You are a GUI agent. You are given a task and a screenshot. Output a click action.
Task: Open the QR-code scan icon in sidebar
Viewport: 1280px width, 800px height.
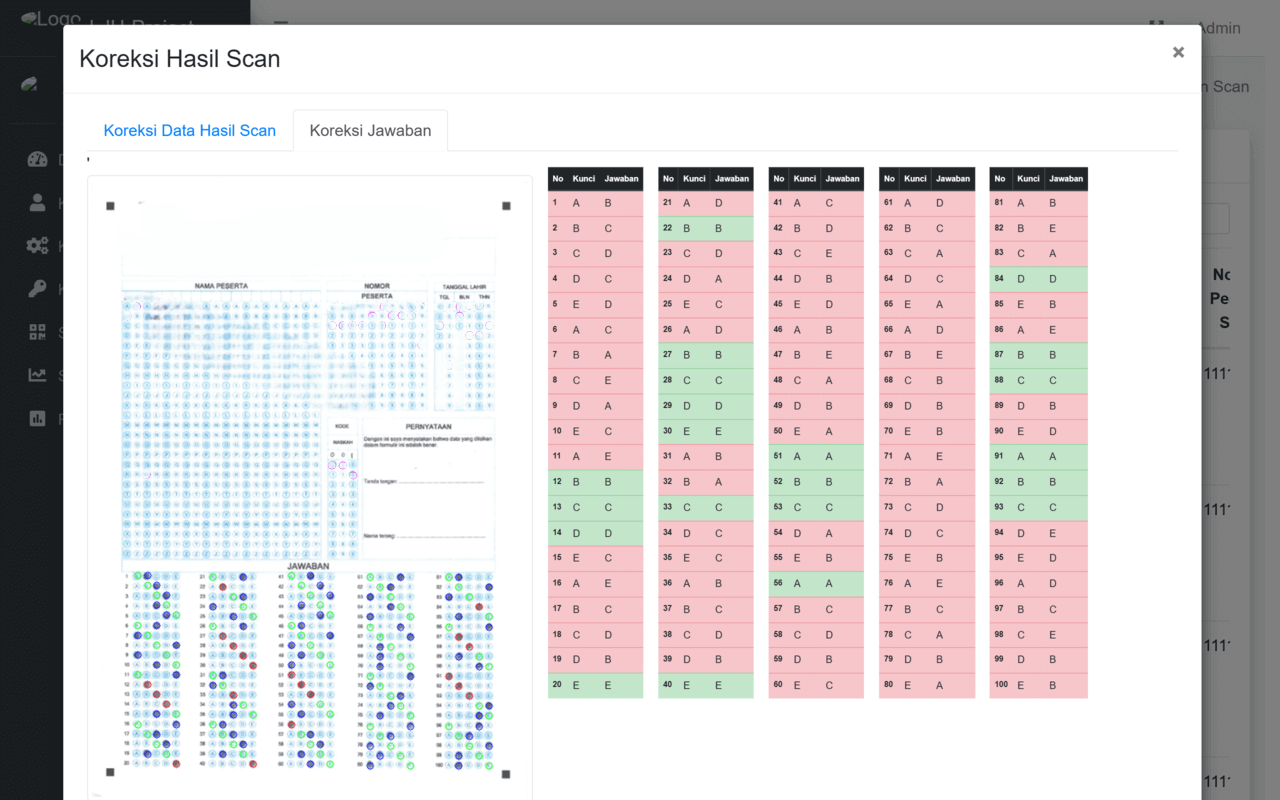tap(37, 331)
